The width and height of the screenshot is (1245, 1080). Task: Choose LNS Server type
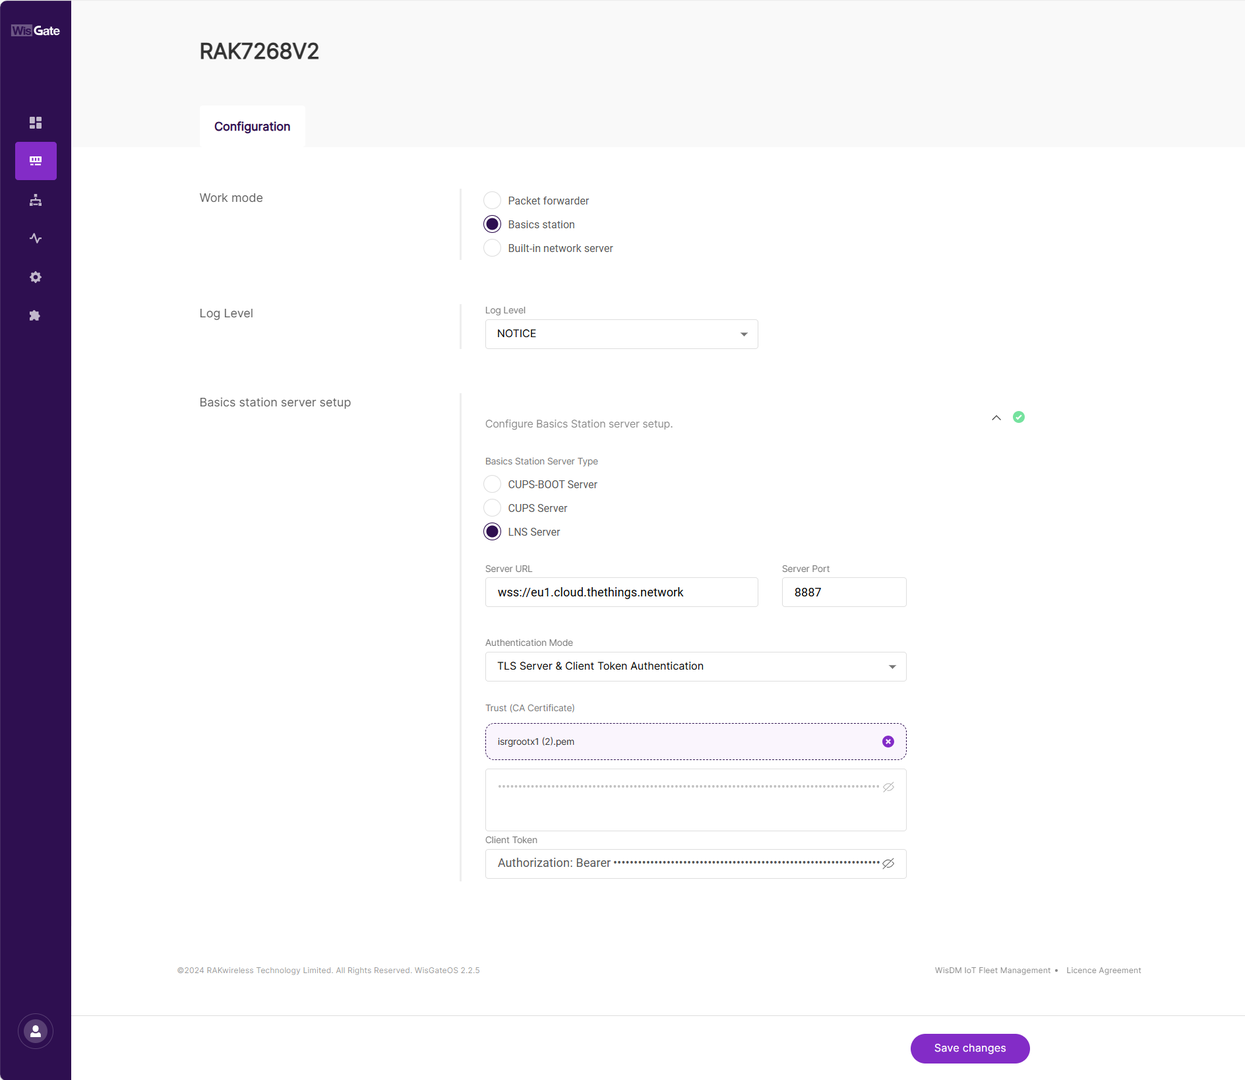[492, 532]
